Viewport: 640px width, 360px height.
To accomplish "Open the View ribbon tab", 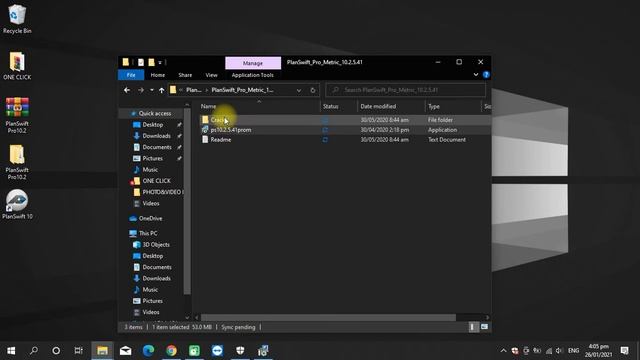I will (x=211, y=75).
